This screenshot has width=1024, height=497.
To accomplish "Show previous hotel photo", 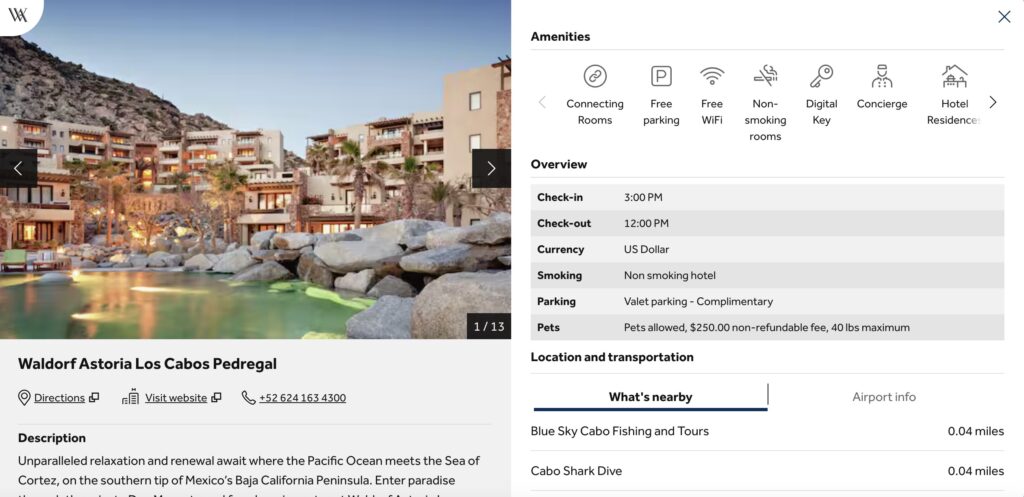I will (x=18, y=169).
